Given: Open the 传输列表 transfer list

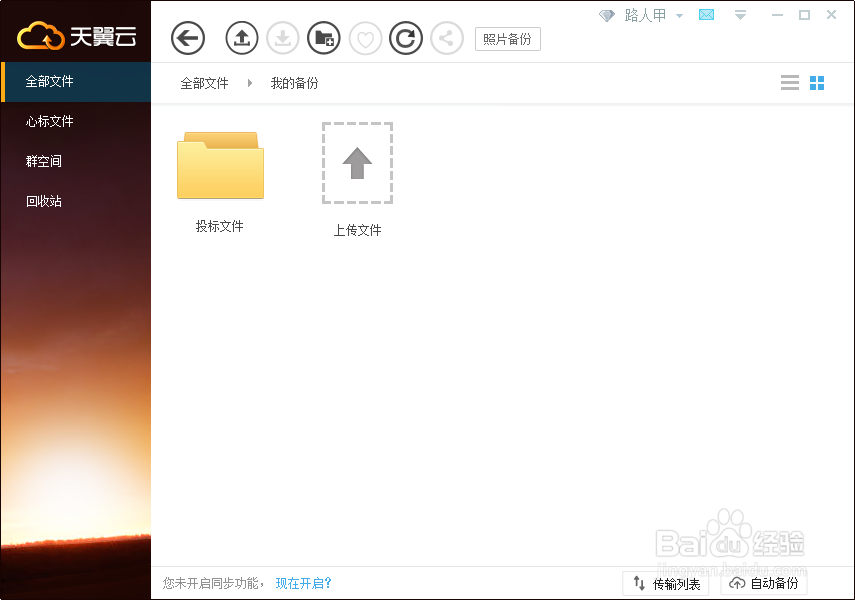Looking at the screenshot, I should tap(665, 583).
